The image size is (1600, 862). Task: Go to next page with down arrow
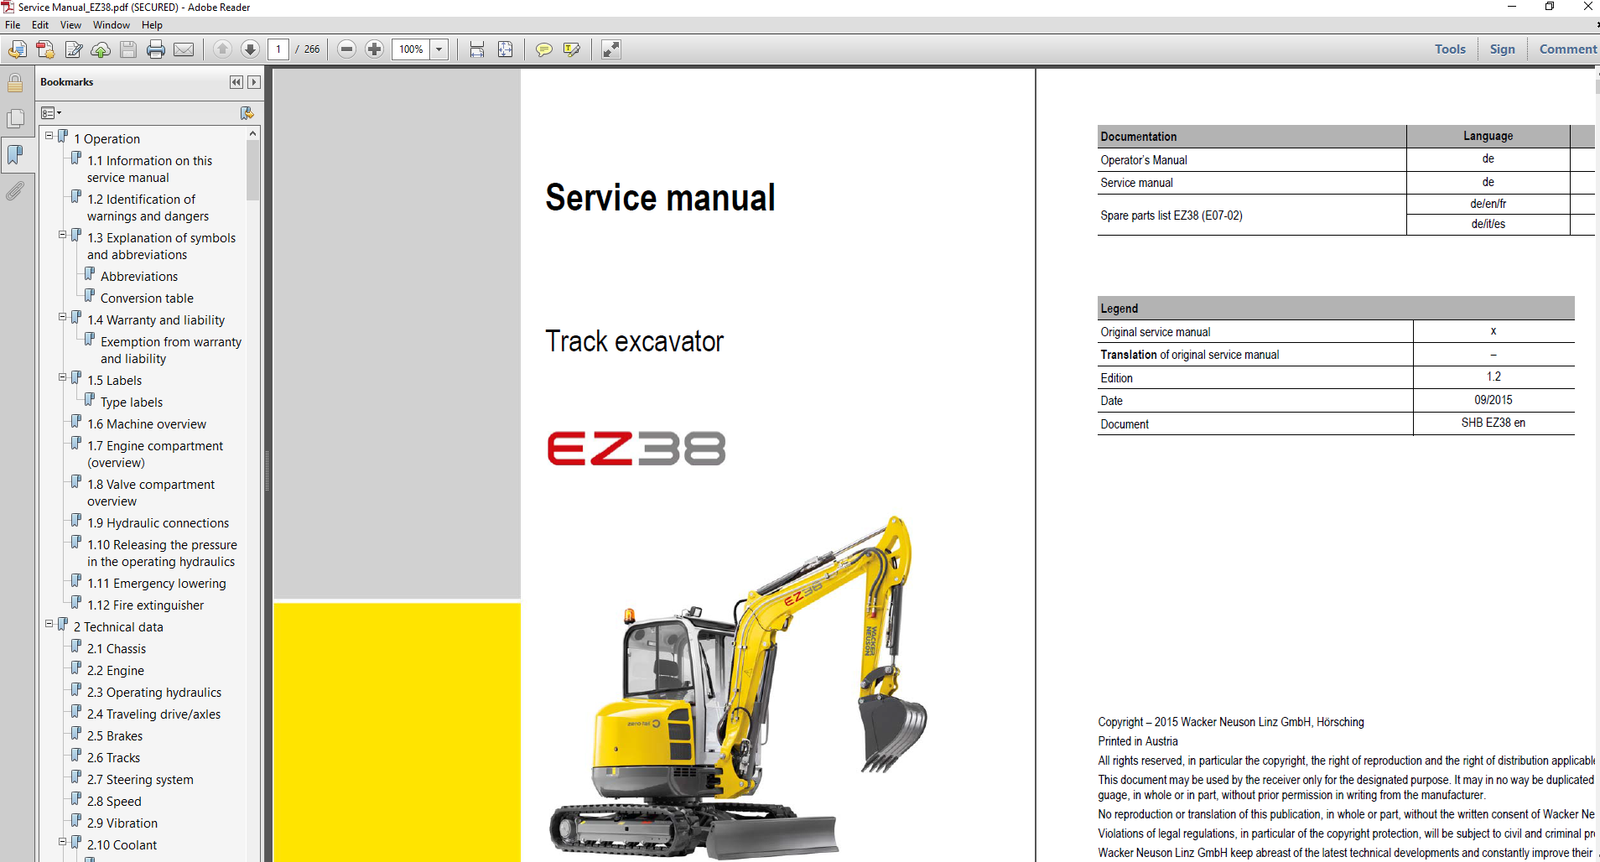tap(250, 49)
